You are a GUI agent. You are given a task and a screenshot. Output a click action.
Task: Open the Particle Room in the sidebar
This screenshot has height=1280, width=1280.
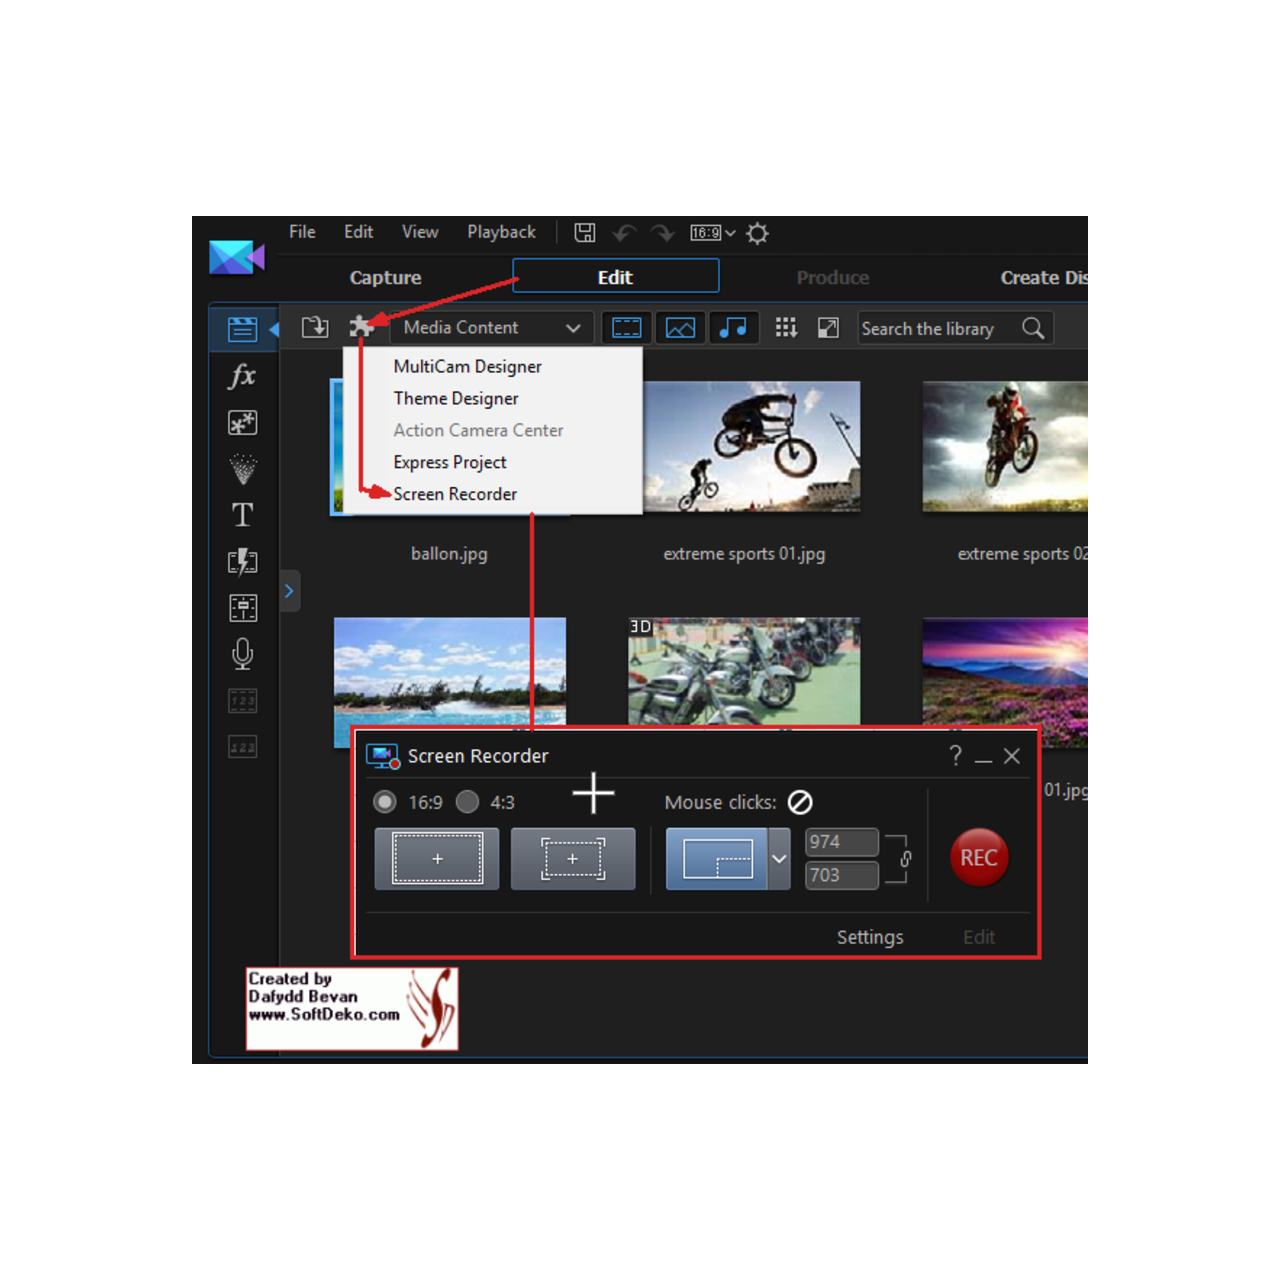(243, 469)
